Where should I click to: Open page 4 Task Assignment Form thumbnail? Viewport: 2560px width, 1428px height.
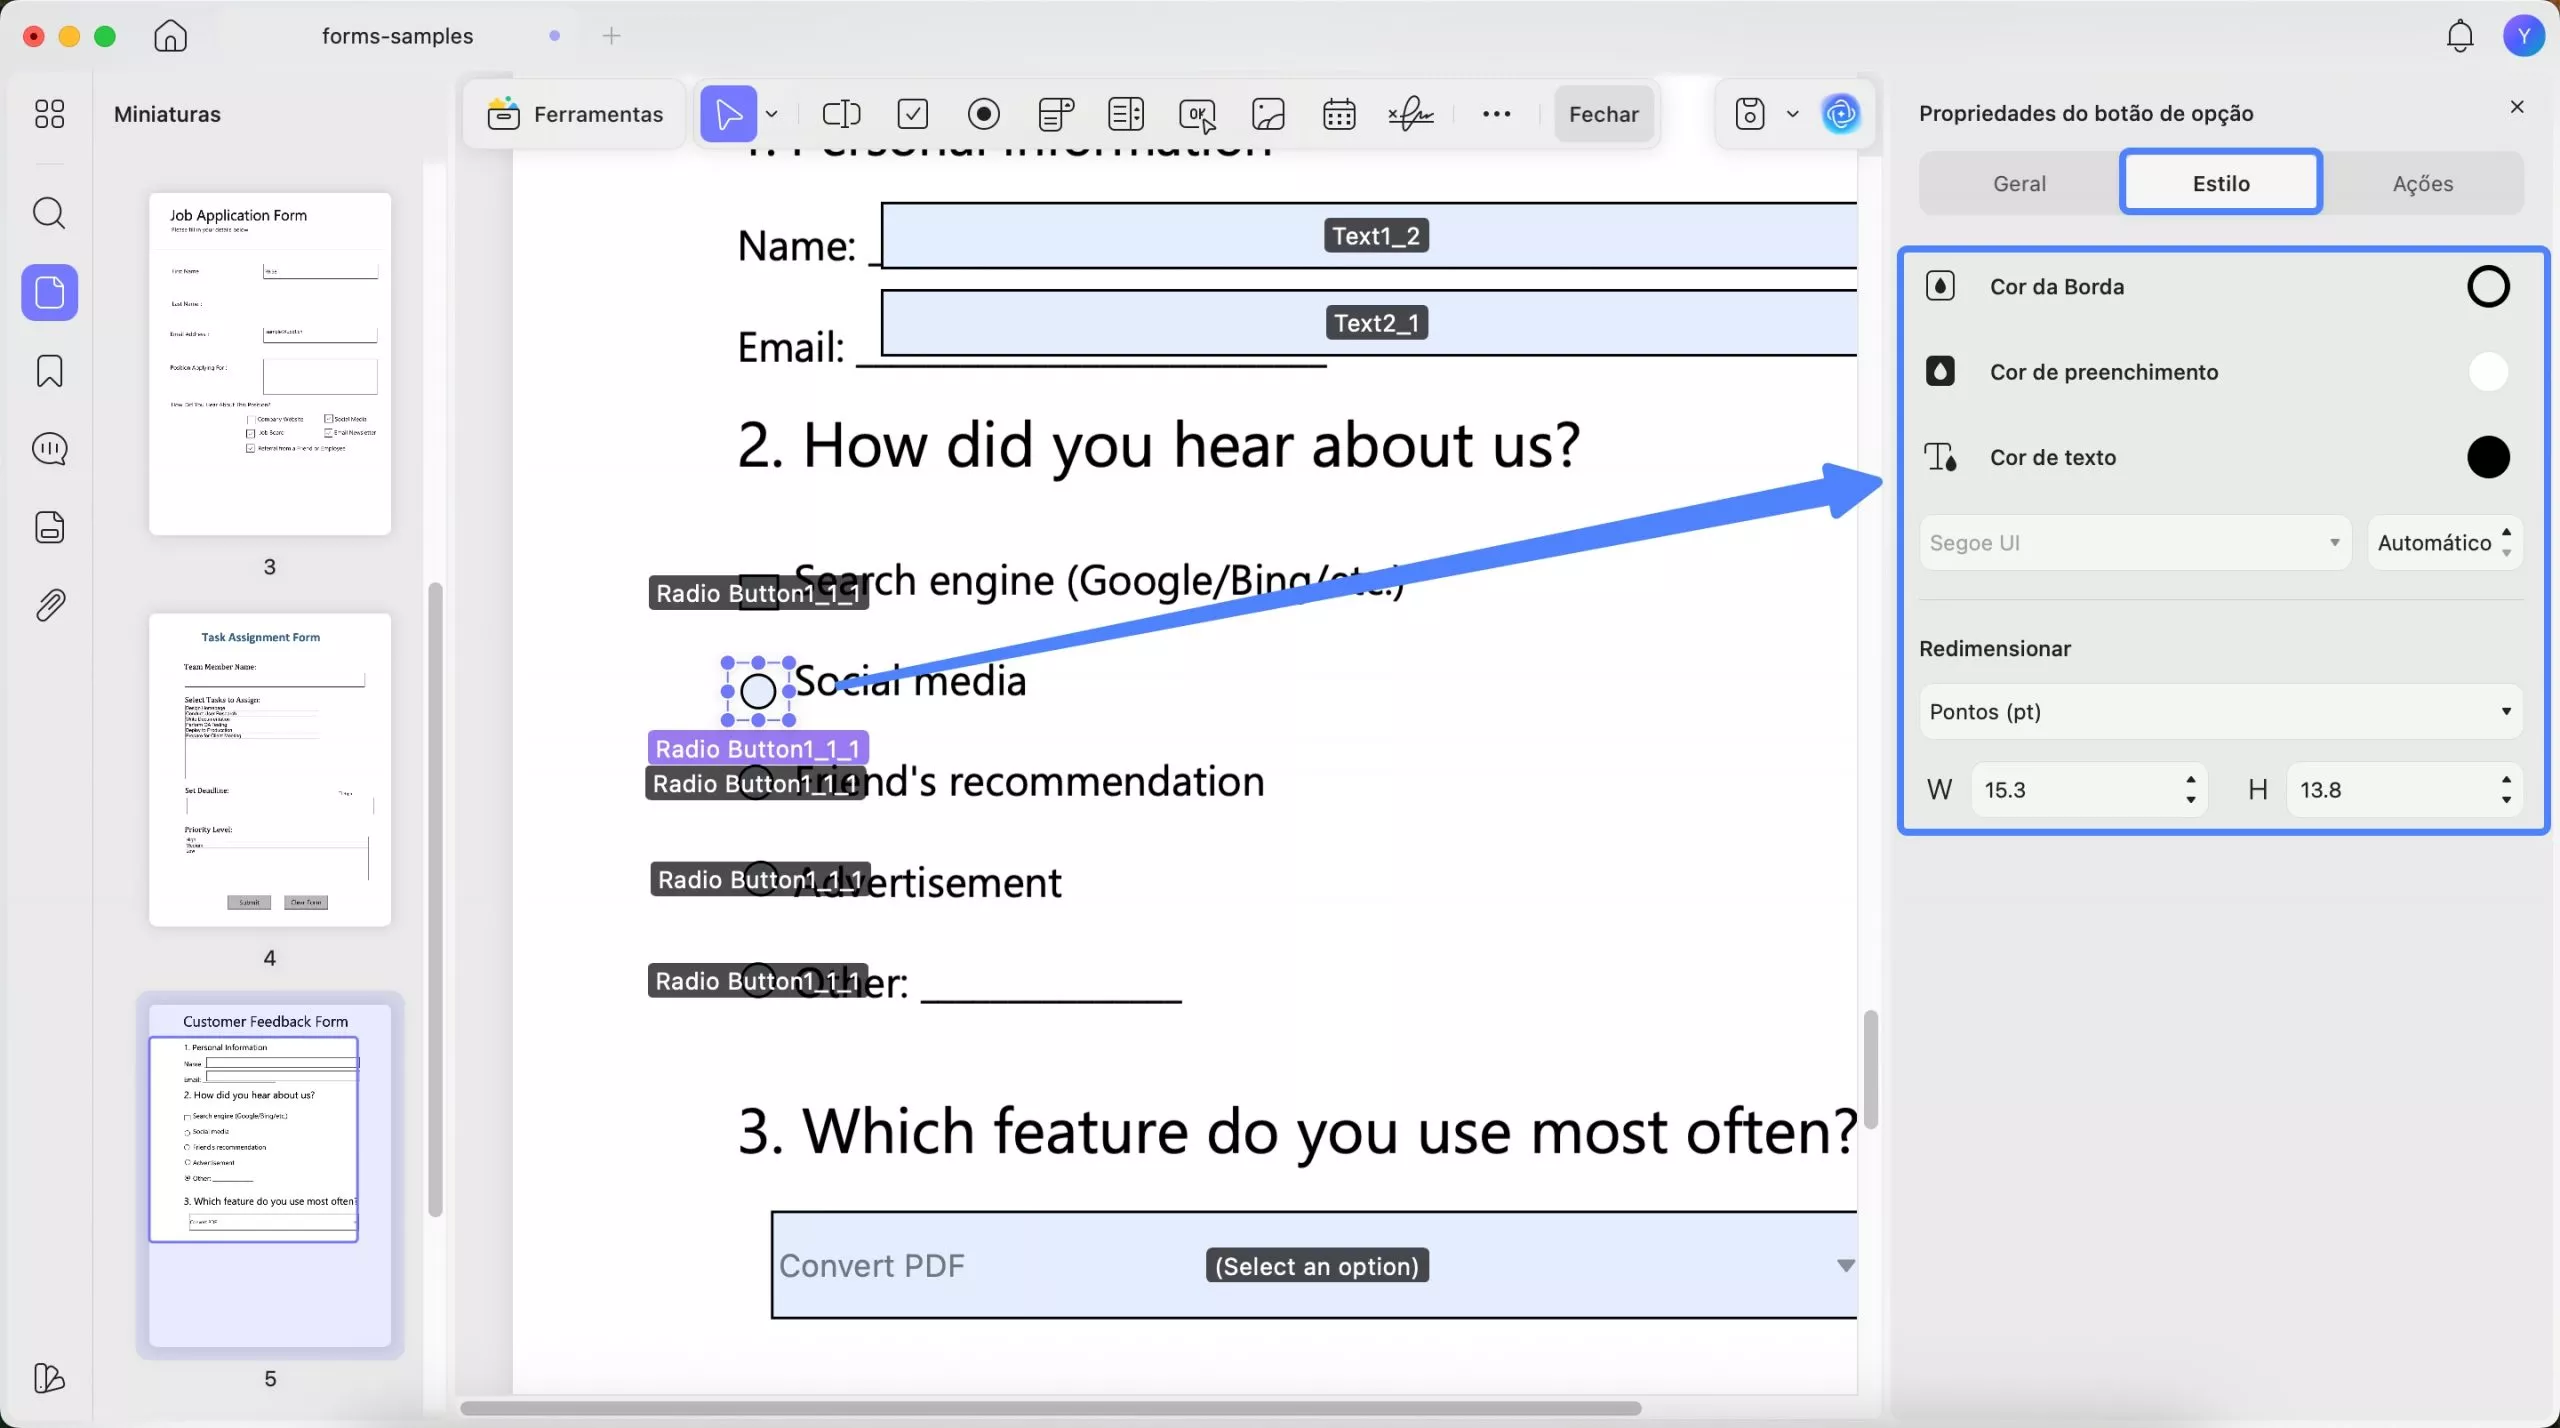(270, 770)
